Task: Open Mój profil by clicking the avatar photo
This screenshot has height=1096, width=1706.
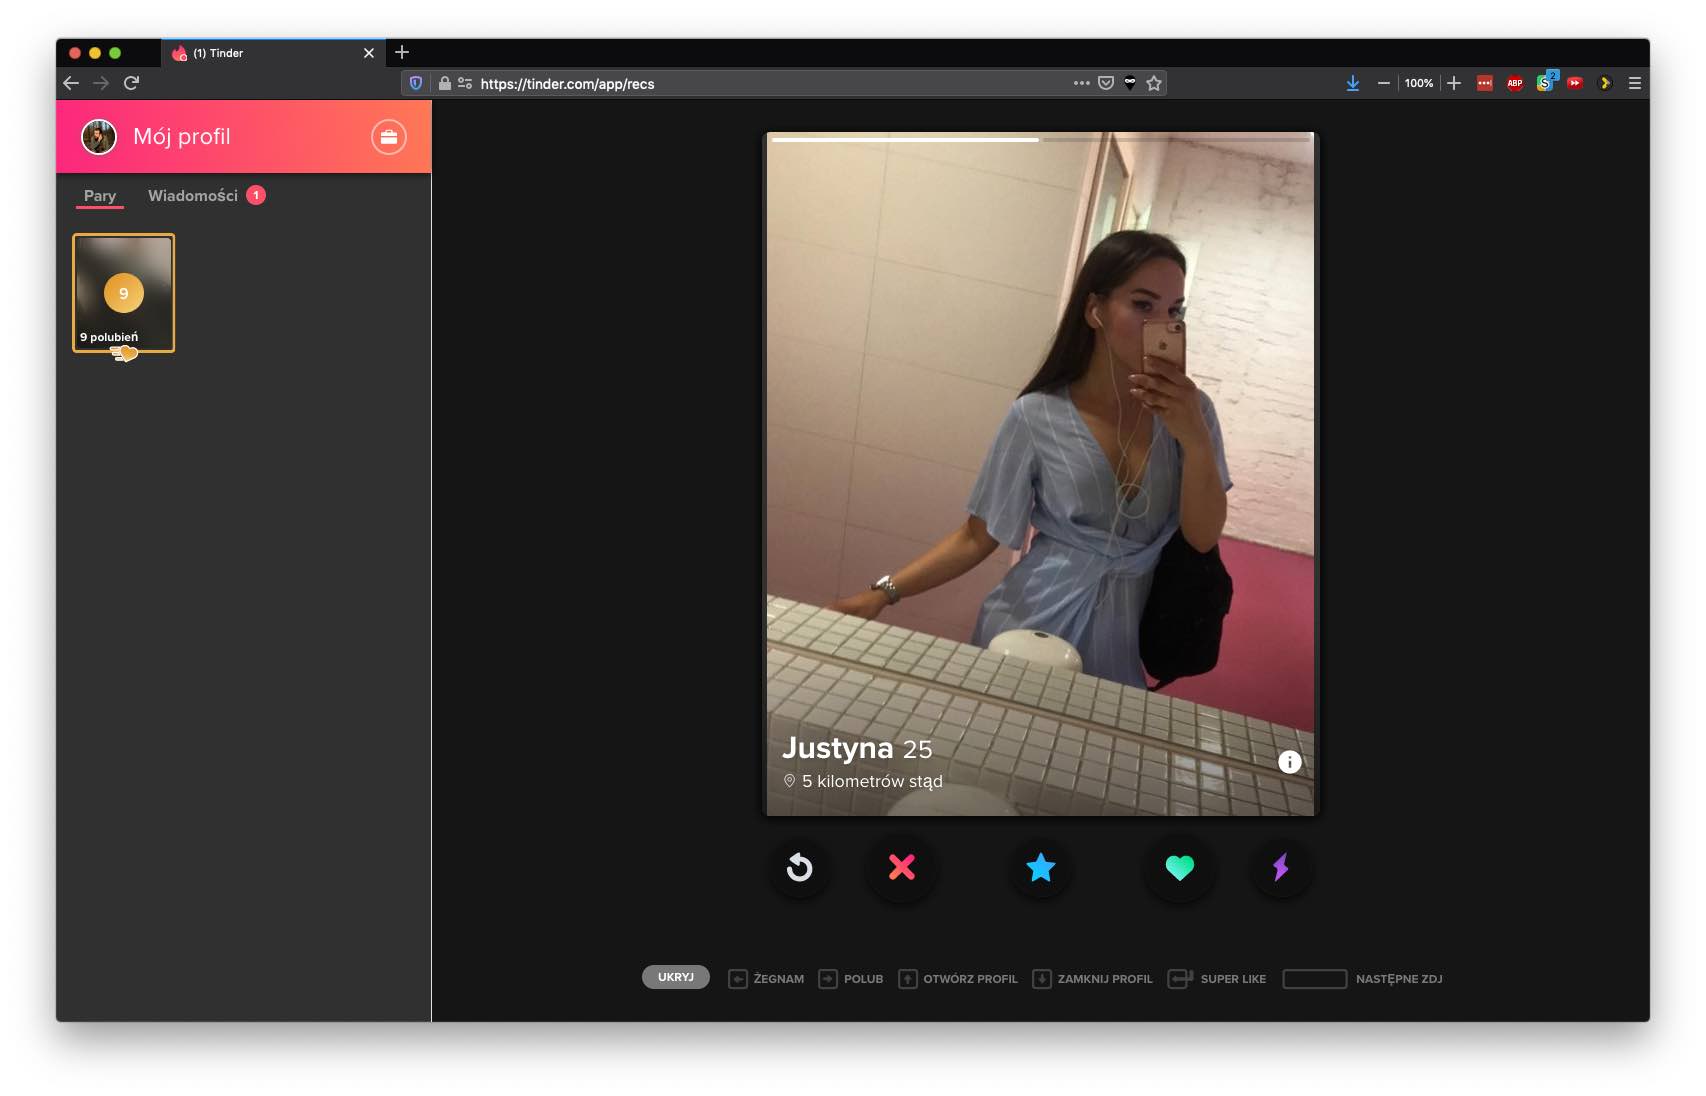Action: click(x=99, y=136)
